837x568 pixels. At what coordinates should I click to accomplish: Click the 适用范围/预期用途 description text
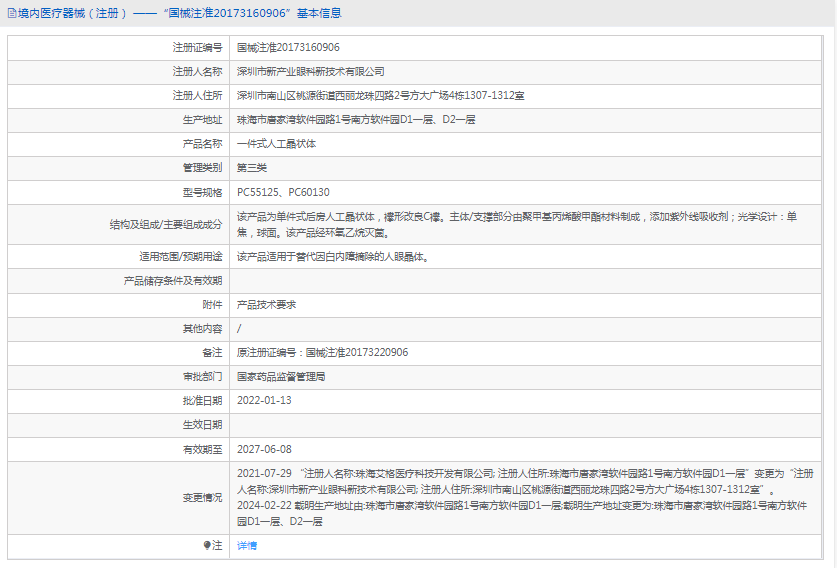coord(332,256)
